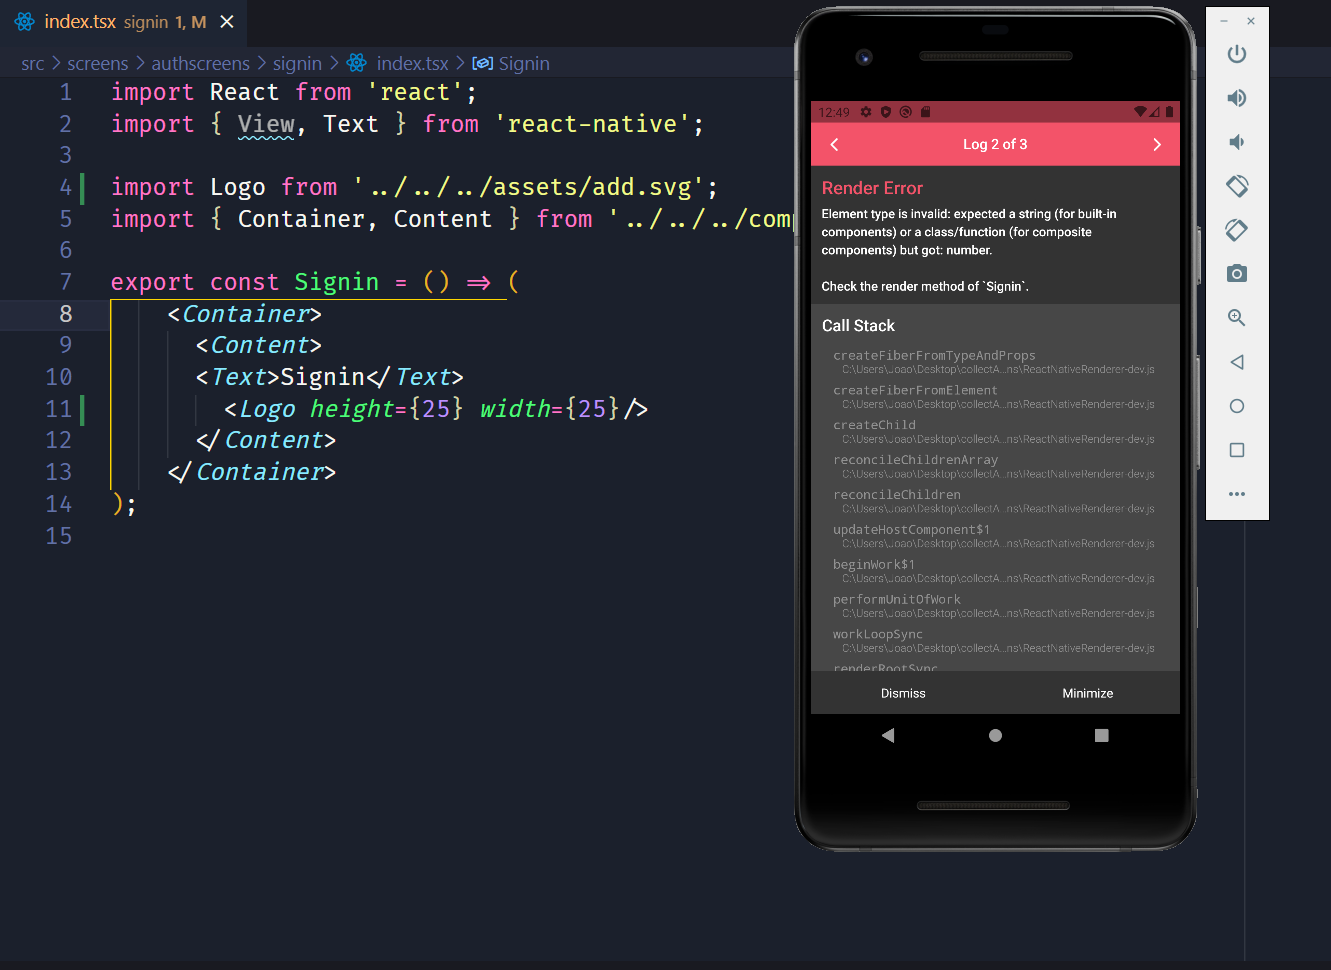Raise volume with the emulator volume up icon
Image resolution: width=1331 pixels, height=970 pixels.
tap(1237, 98)
